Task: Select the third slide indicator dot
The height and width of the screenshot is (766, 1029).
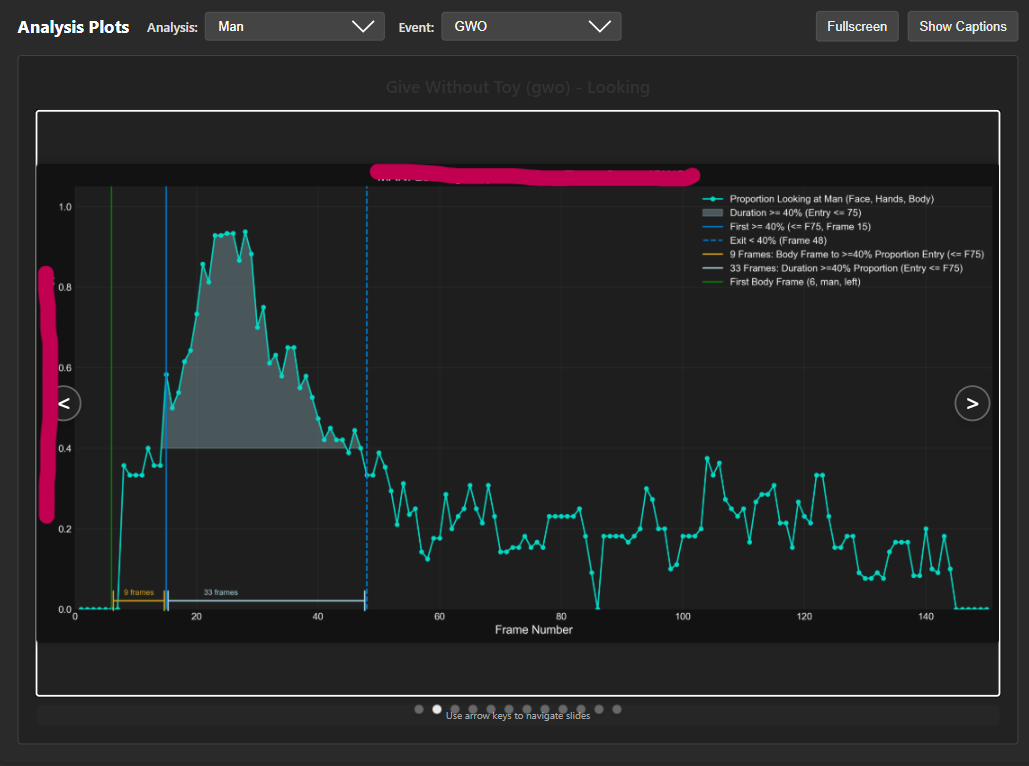Action: point(455,709)
